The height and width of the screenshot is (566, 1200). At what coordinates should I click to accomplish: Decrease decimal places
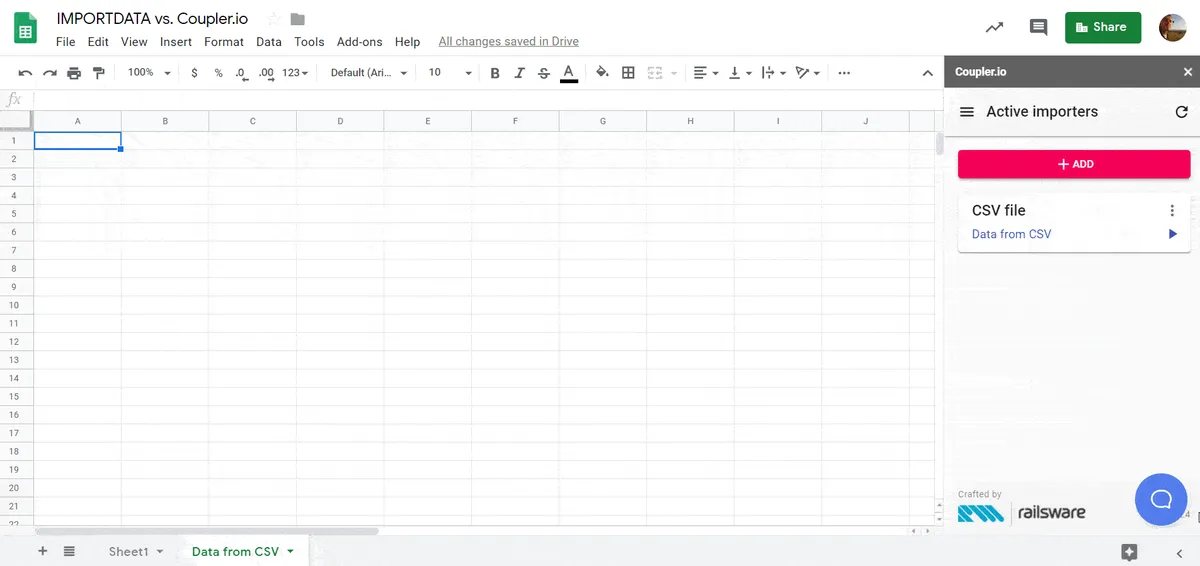coord(242,73)
